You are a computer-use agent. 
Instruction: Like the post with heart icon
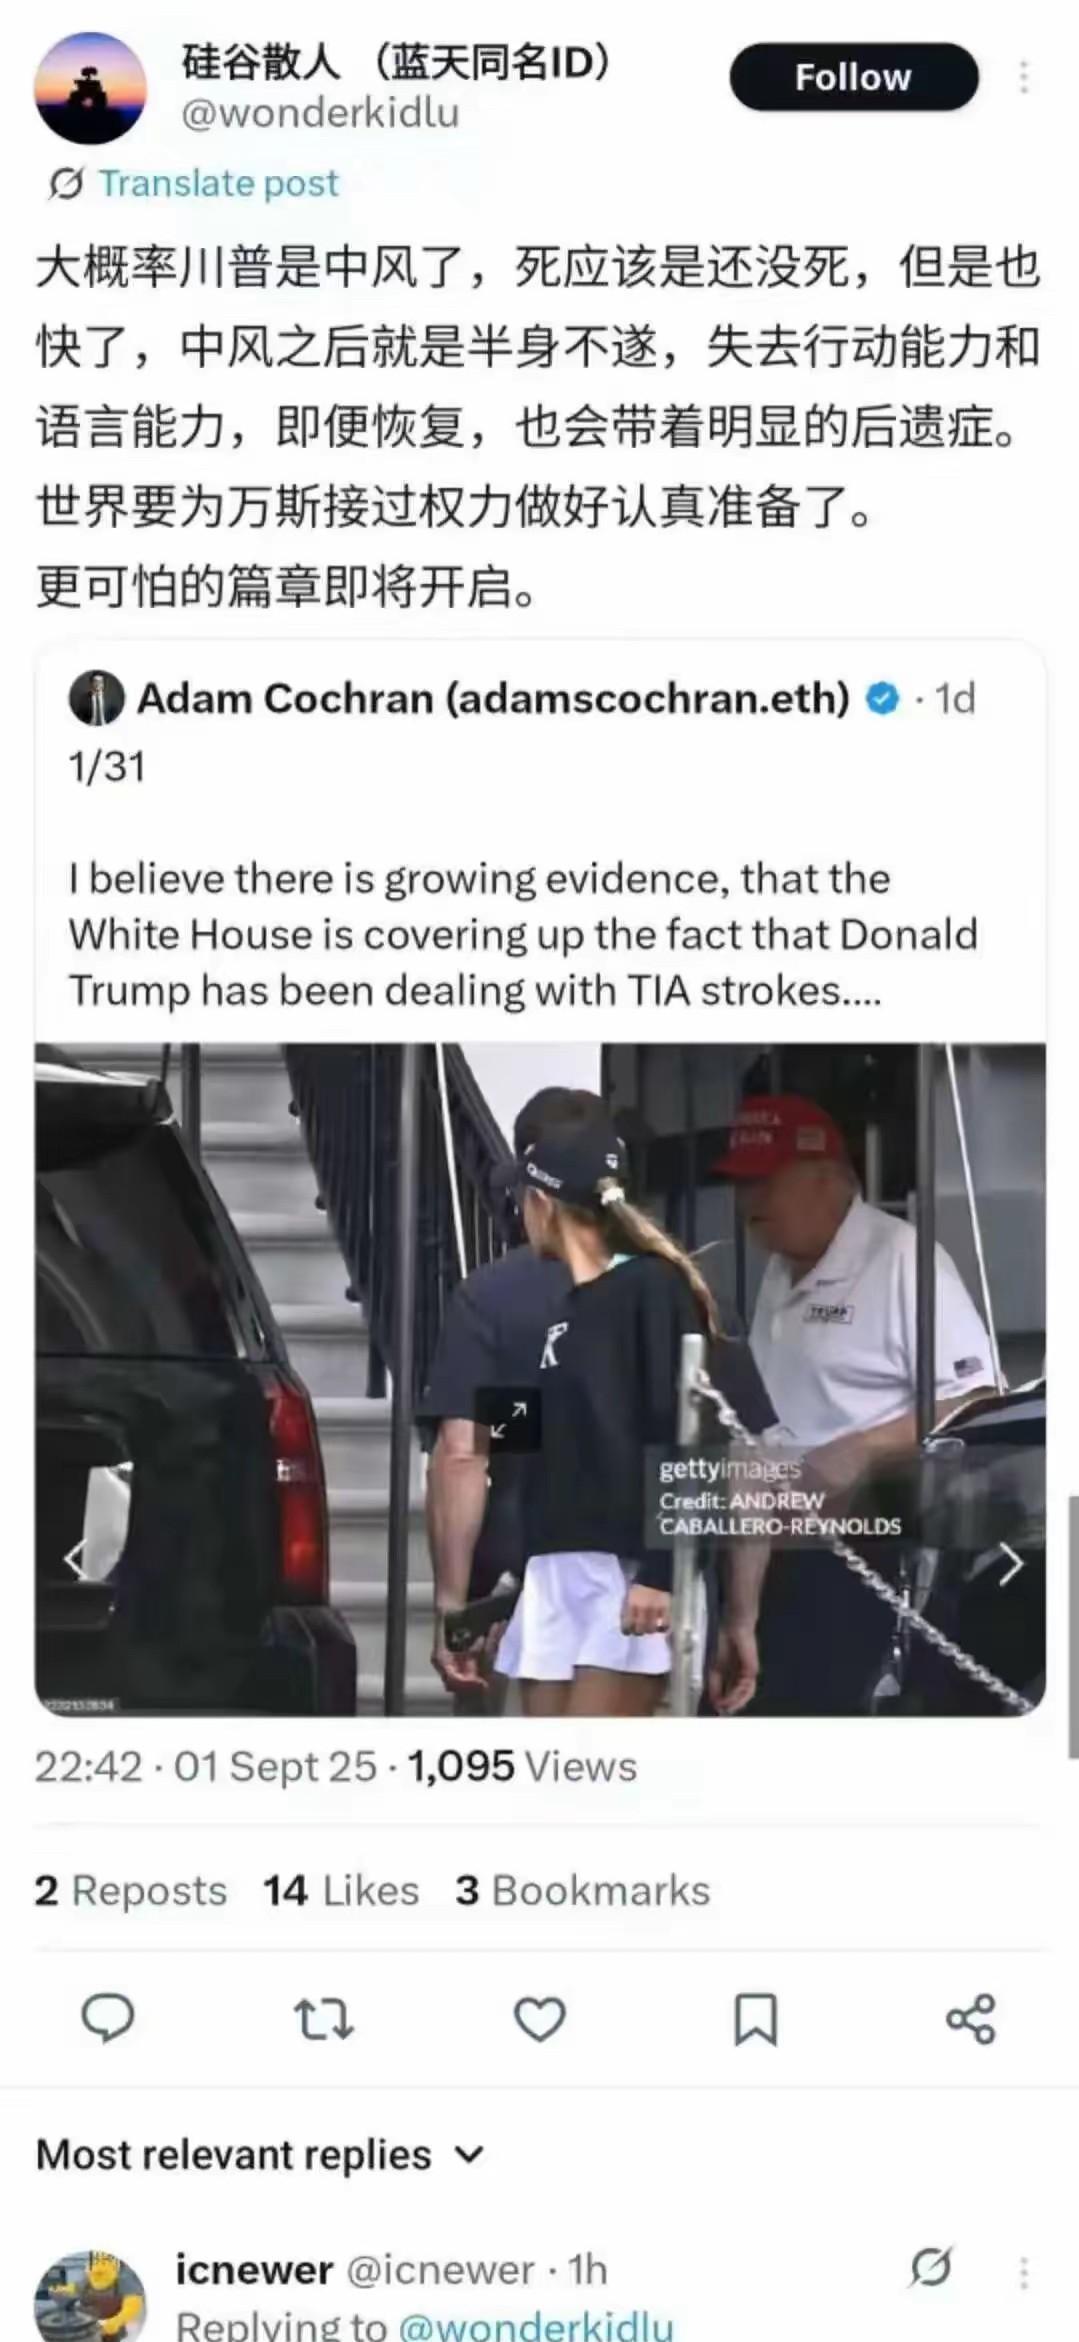tap(540, 2019)
